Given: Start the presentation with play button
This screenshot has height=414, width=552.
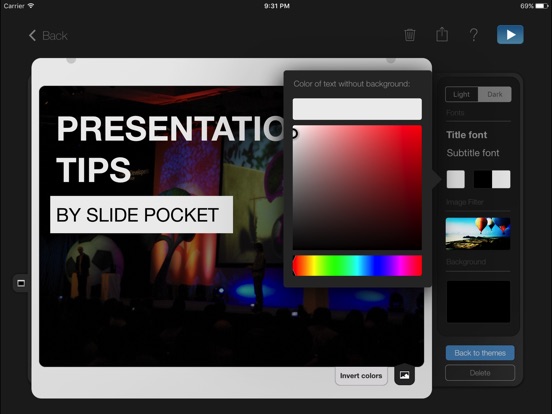Looking at the screenshot, I should pyautogui.click(x=510, y=34).
